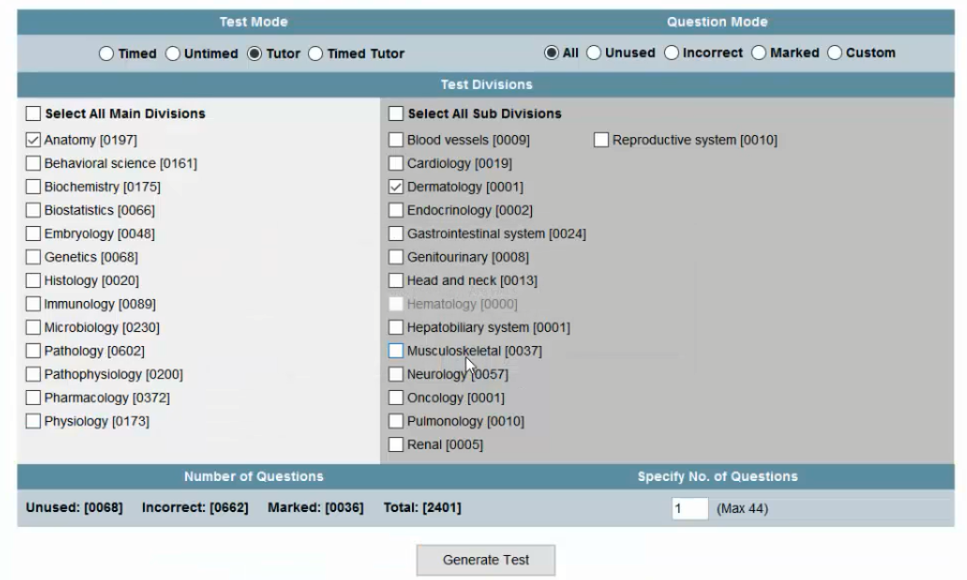This screenshot has width=967, height=580.
Task: Check the Reproductive system sub division
Action: 601,140
